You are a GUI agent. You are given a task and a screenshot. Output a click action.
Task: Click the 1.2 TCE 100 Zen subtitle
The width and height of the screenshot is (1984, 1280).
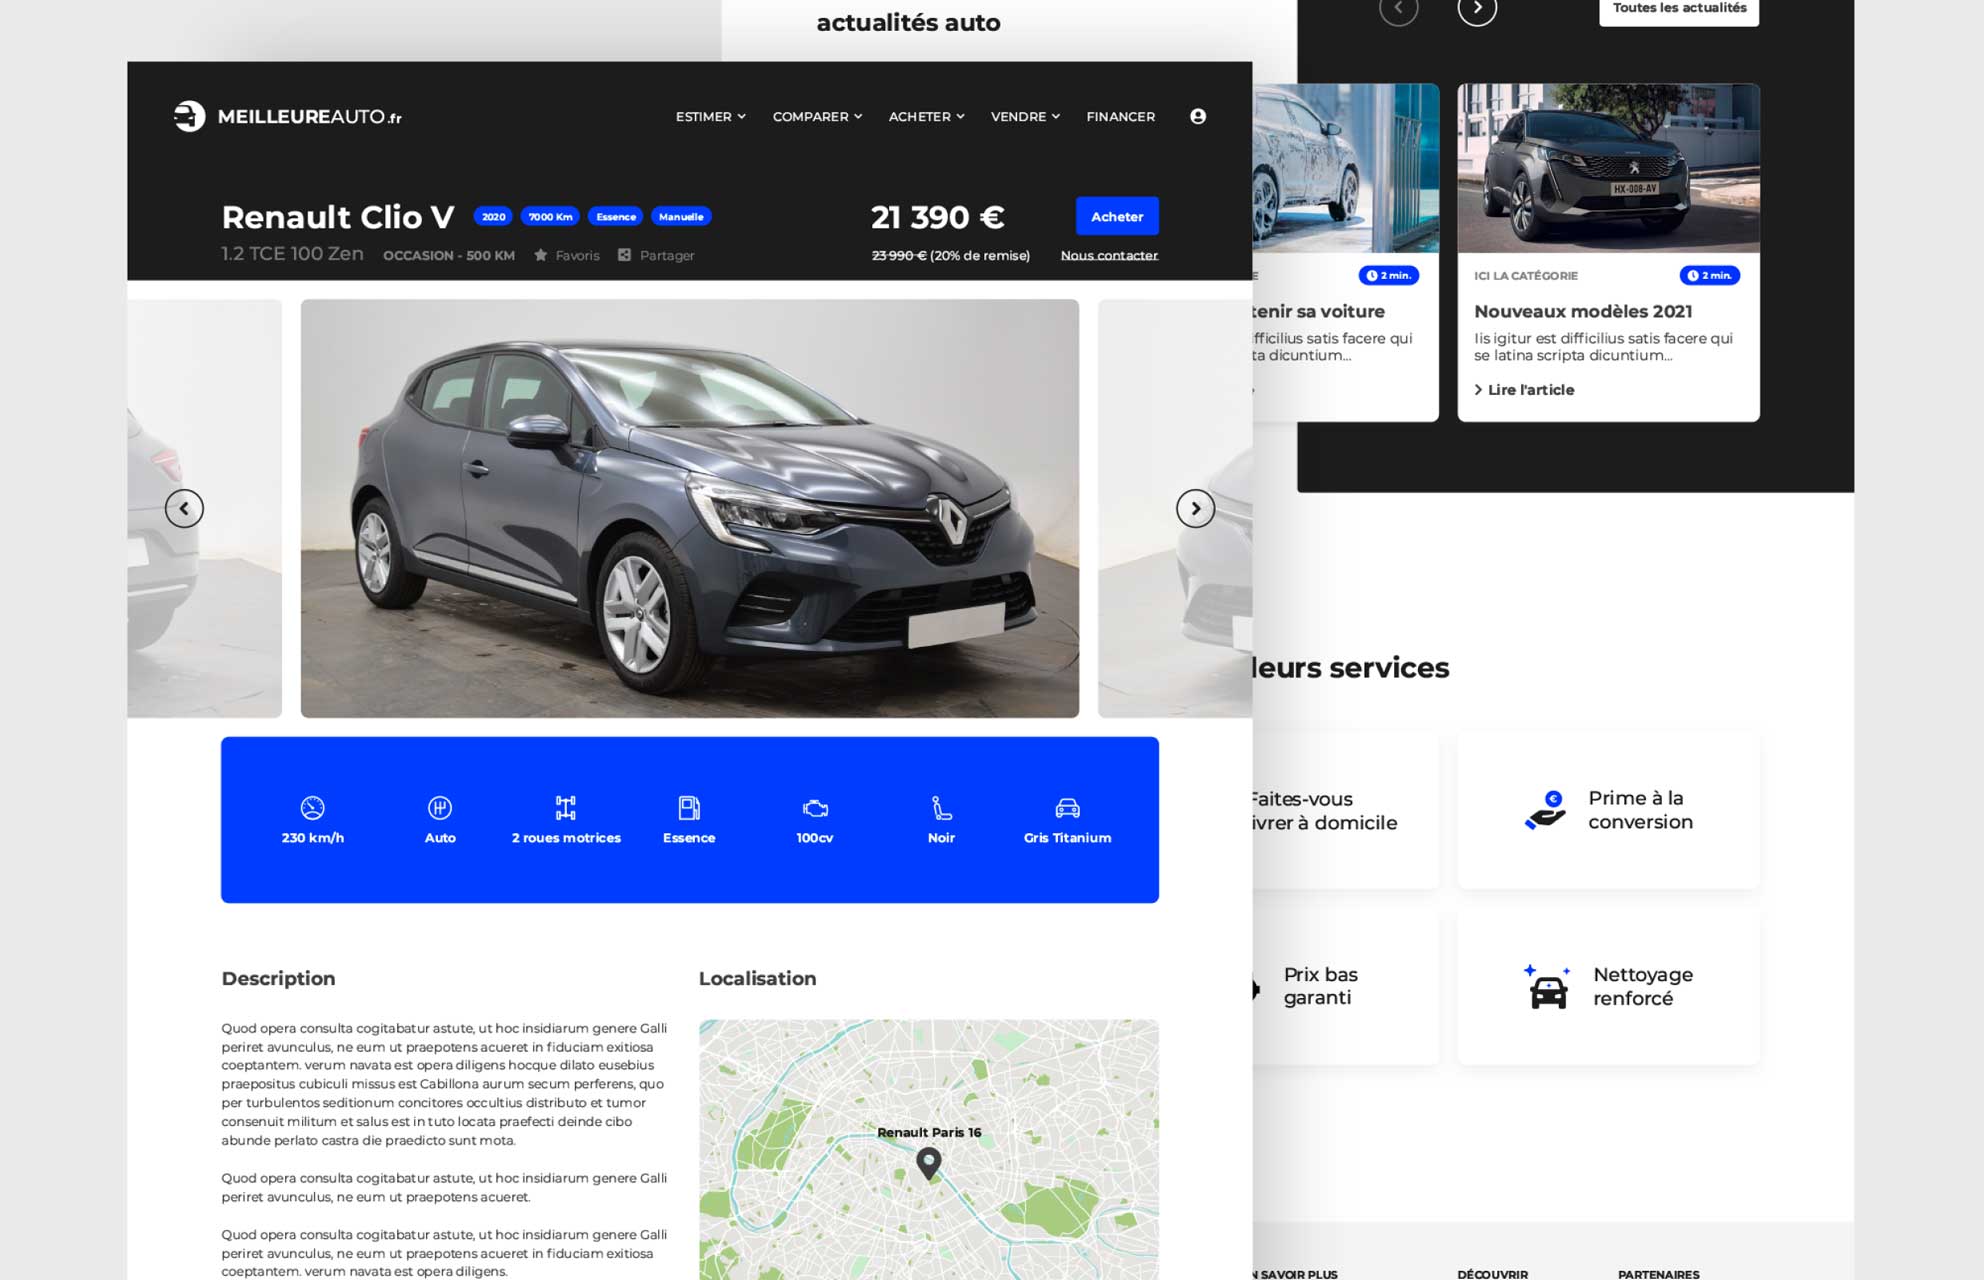[x=292, y=254]
